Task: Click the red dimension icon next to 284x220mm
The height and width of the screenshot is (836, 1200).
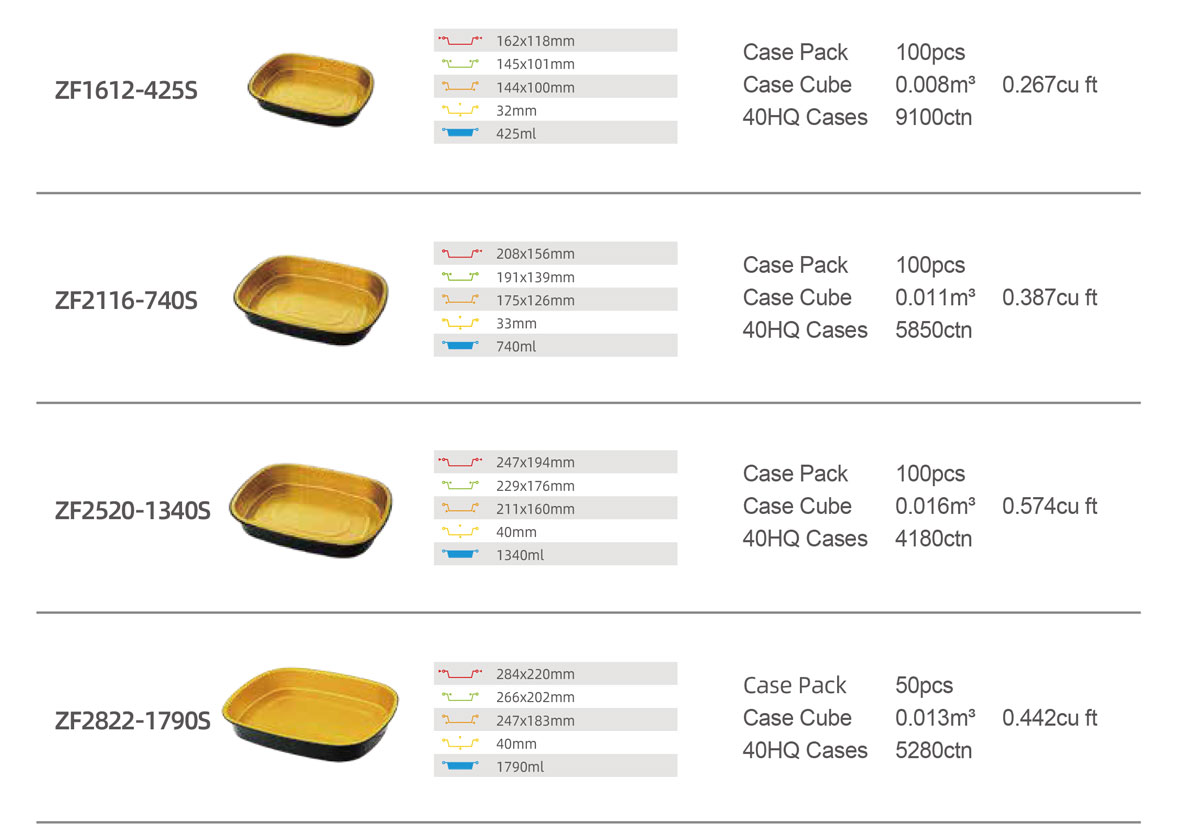Action: pos(460,674)
